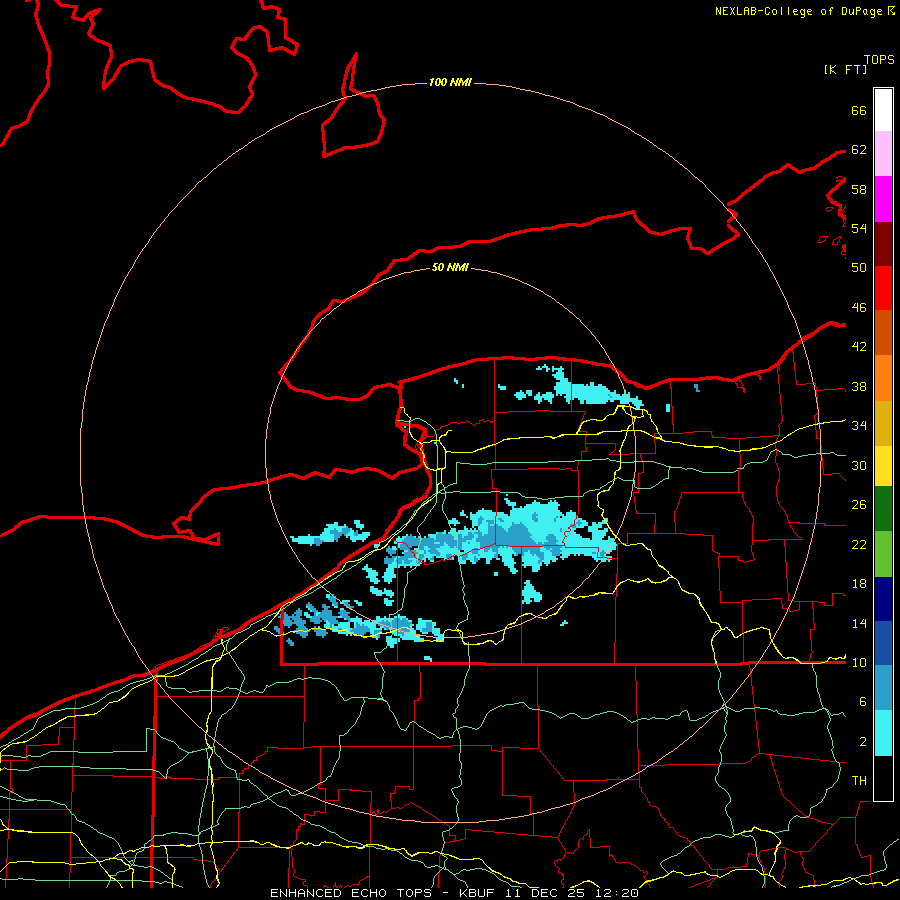Click the dark red maroon legend swatch
This screenshot has width=900, height=900.
coord(883,244)
